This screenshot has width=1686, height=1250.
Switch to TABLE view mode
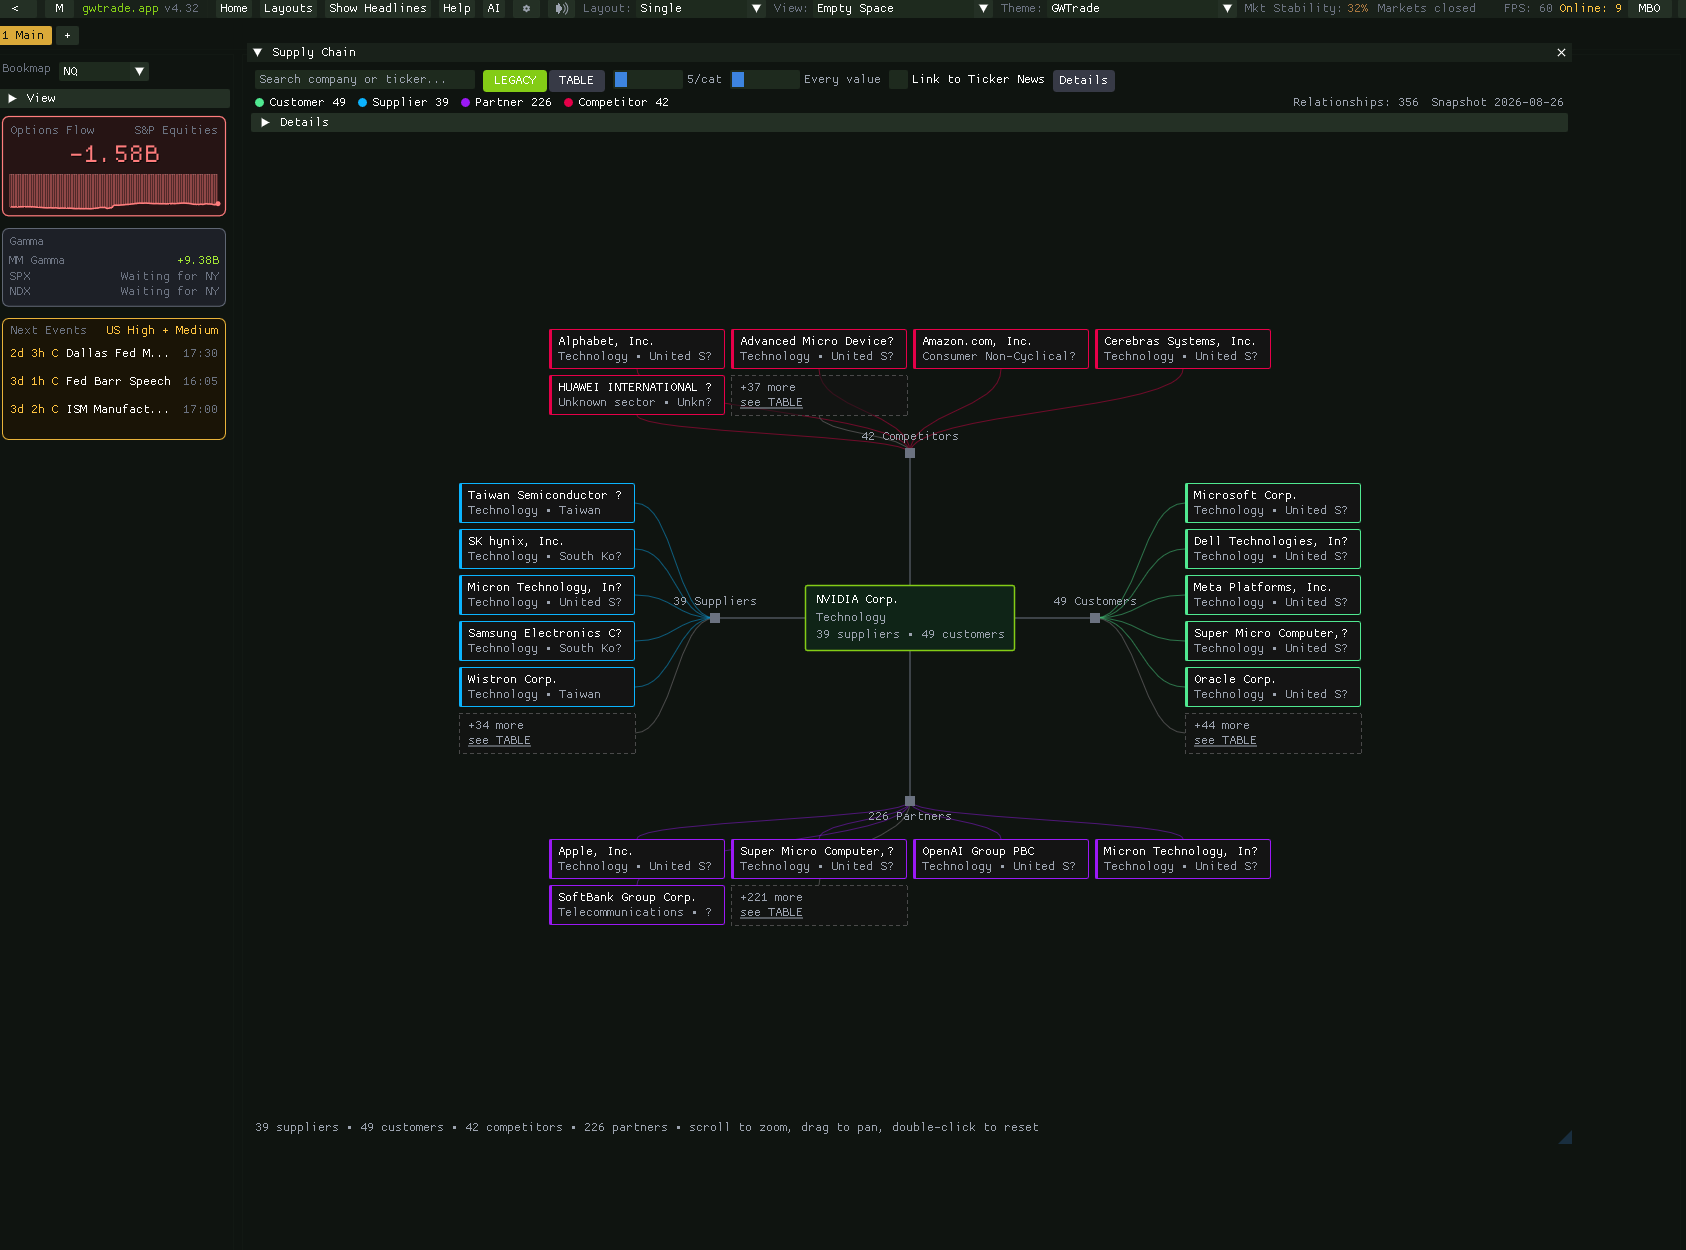576,80
